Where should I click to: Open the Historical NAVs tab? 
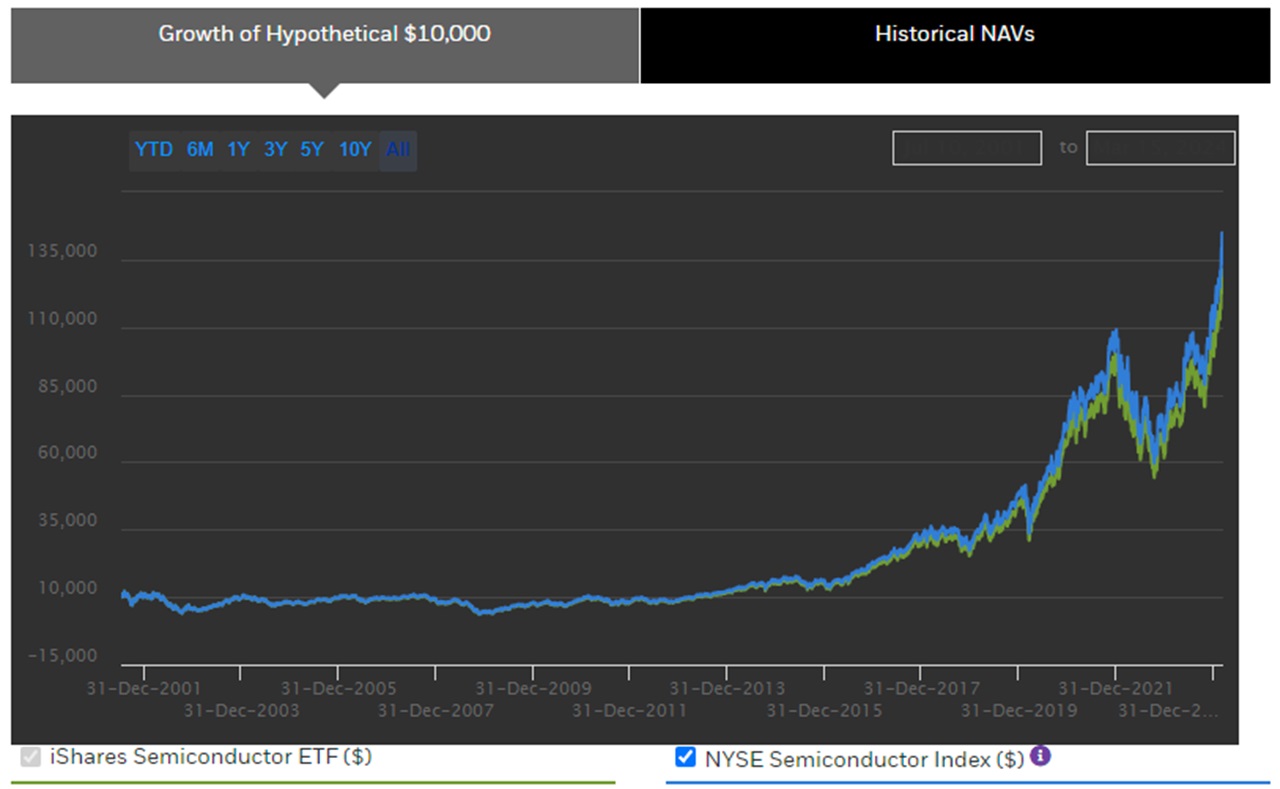[955, 46]
